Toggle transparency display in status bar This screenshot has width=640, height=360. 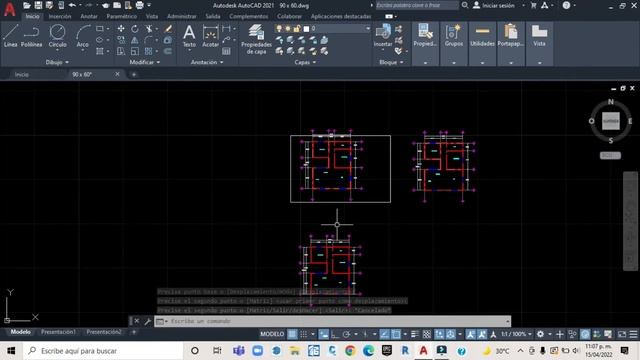click(x=427, y=334)
